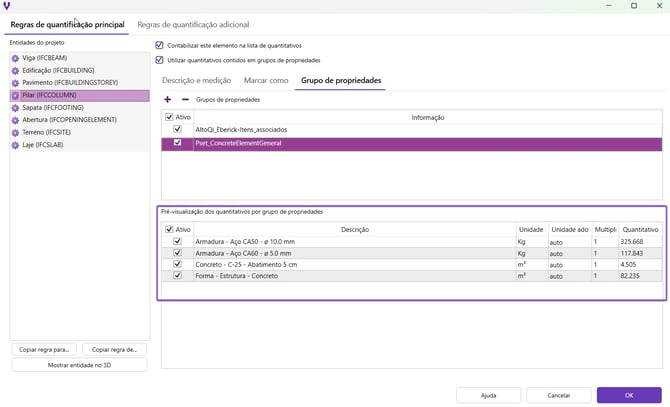Screen dimensions: 670x407
Task: Uncheck Concreto C-25 Abatimento row checkbox
Action: [177, 264]
